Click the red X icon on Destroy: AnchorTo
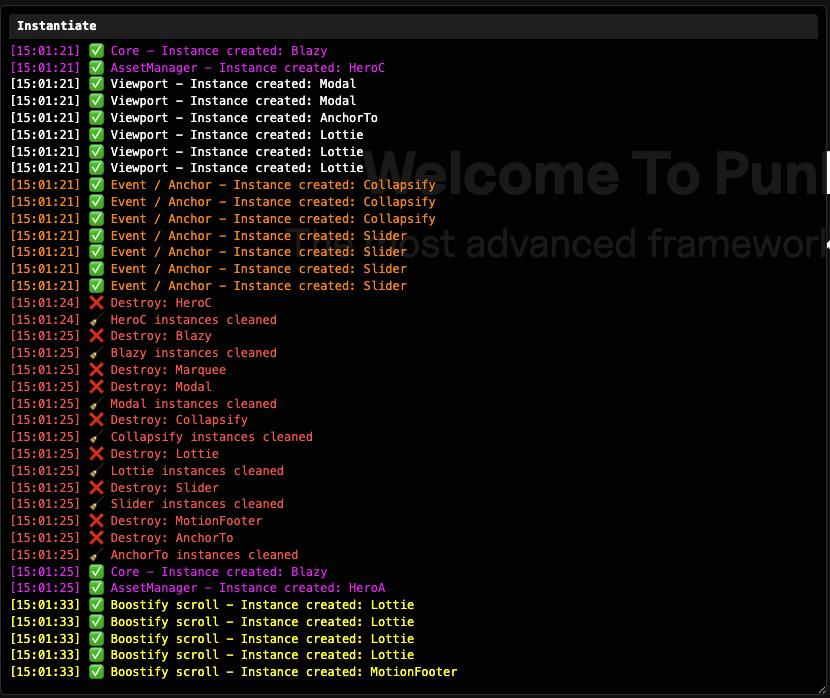Viewport: 830px width, 698px height. click(x=96, y=537)
